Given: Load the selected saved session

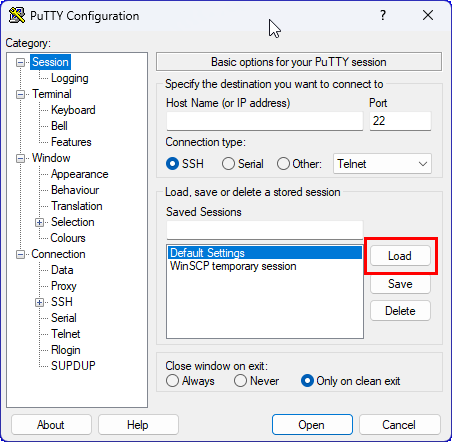Looking at the screenshot, I should pos(400,256).
